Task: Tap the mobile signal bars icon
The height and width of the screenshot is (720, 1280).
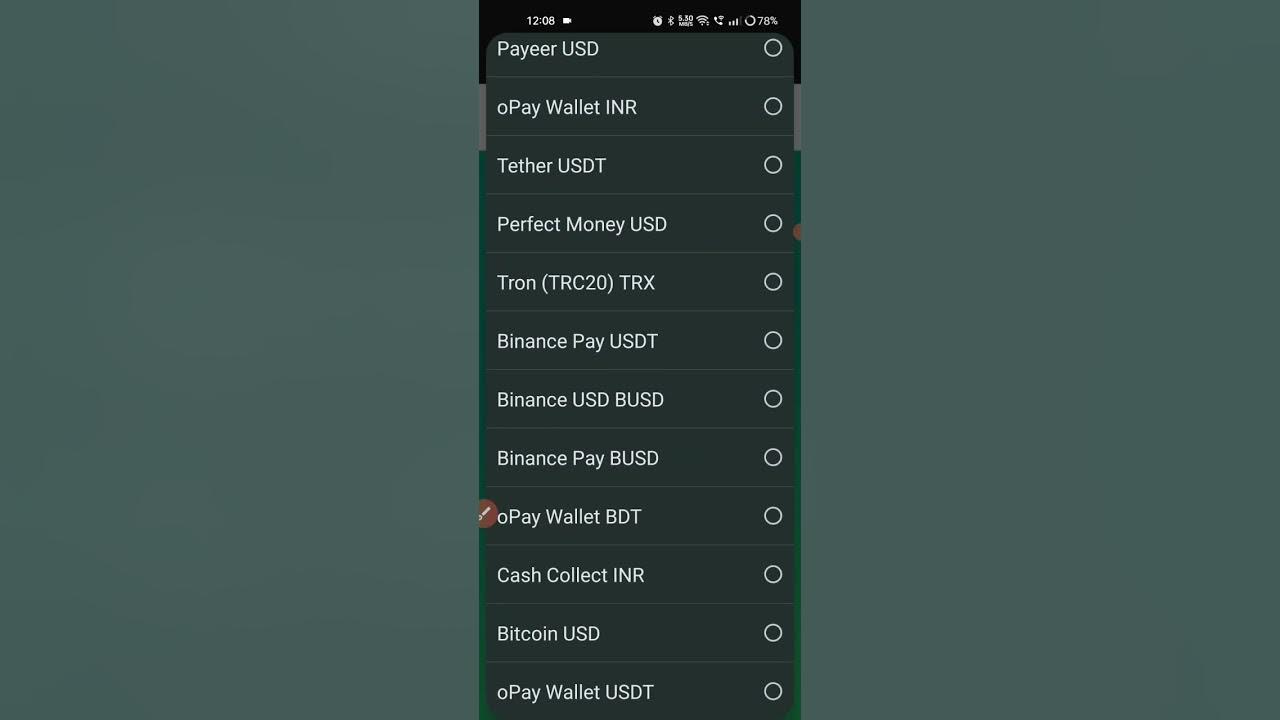Action: (734, 21)
